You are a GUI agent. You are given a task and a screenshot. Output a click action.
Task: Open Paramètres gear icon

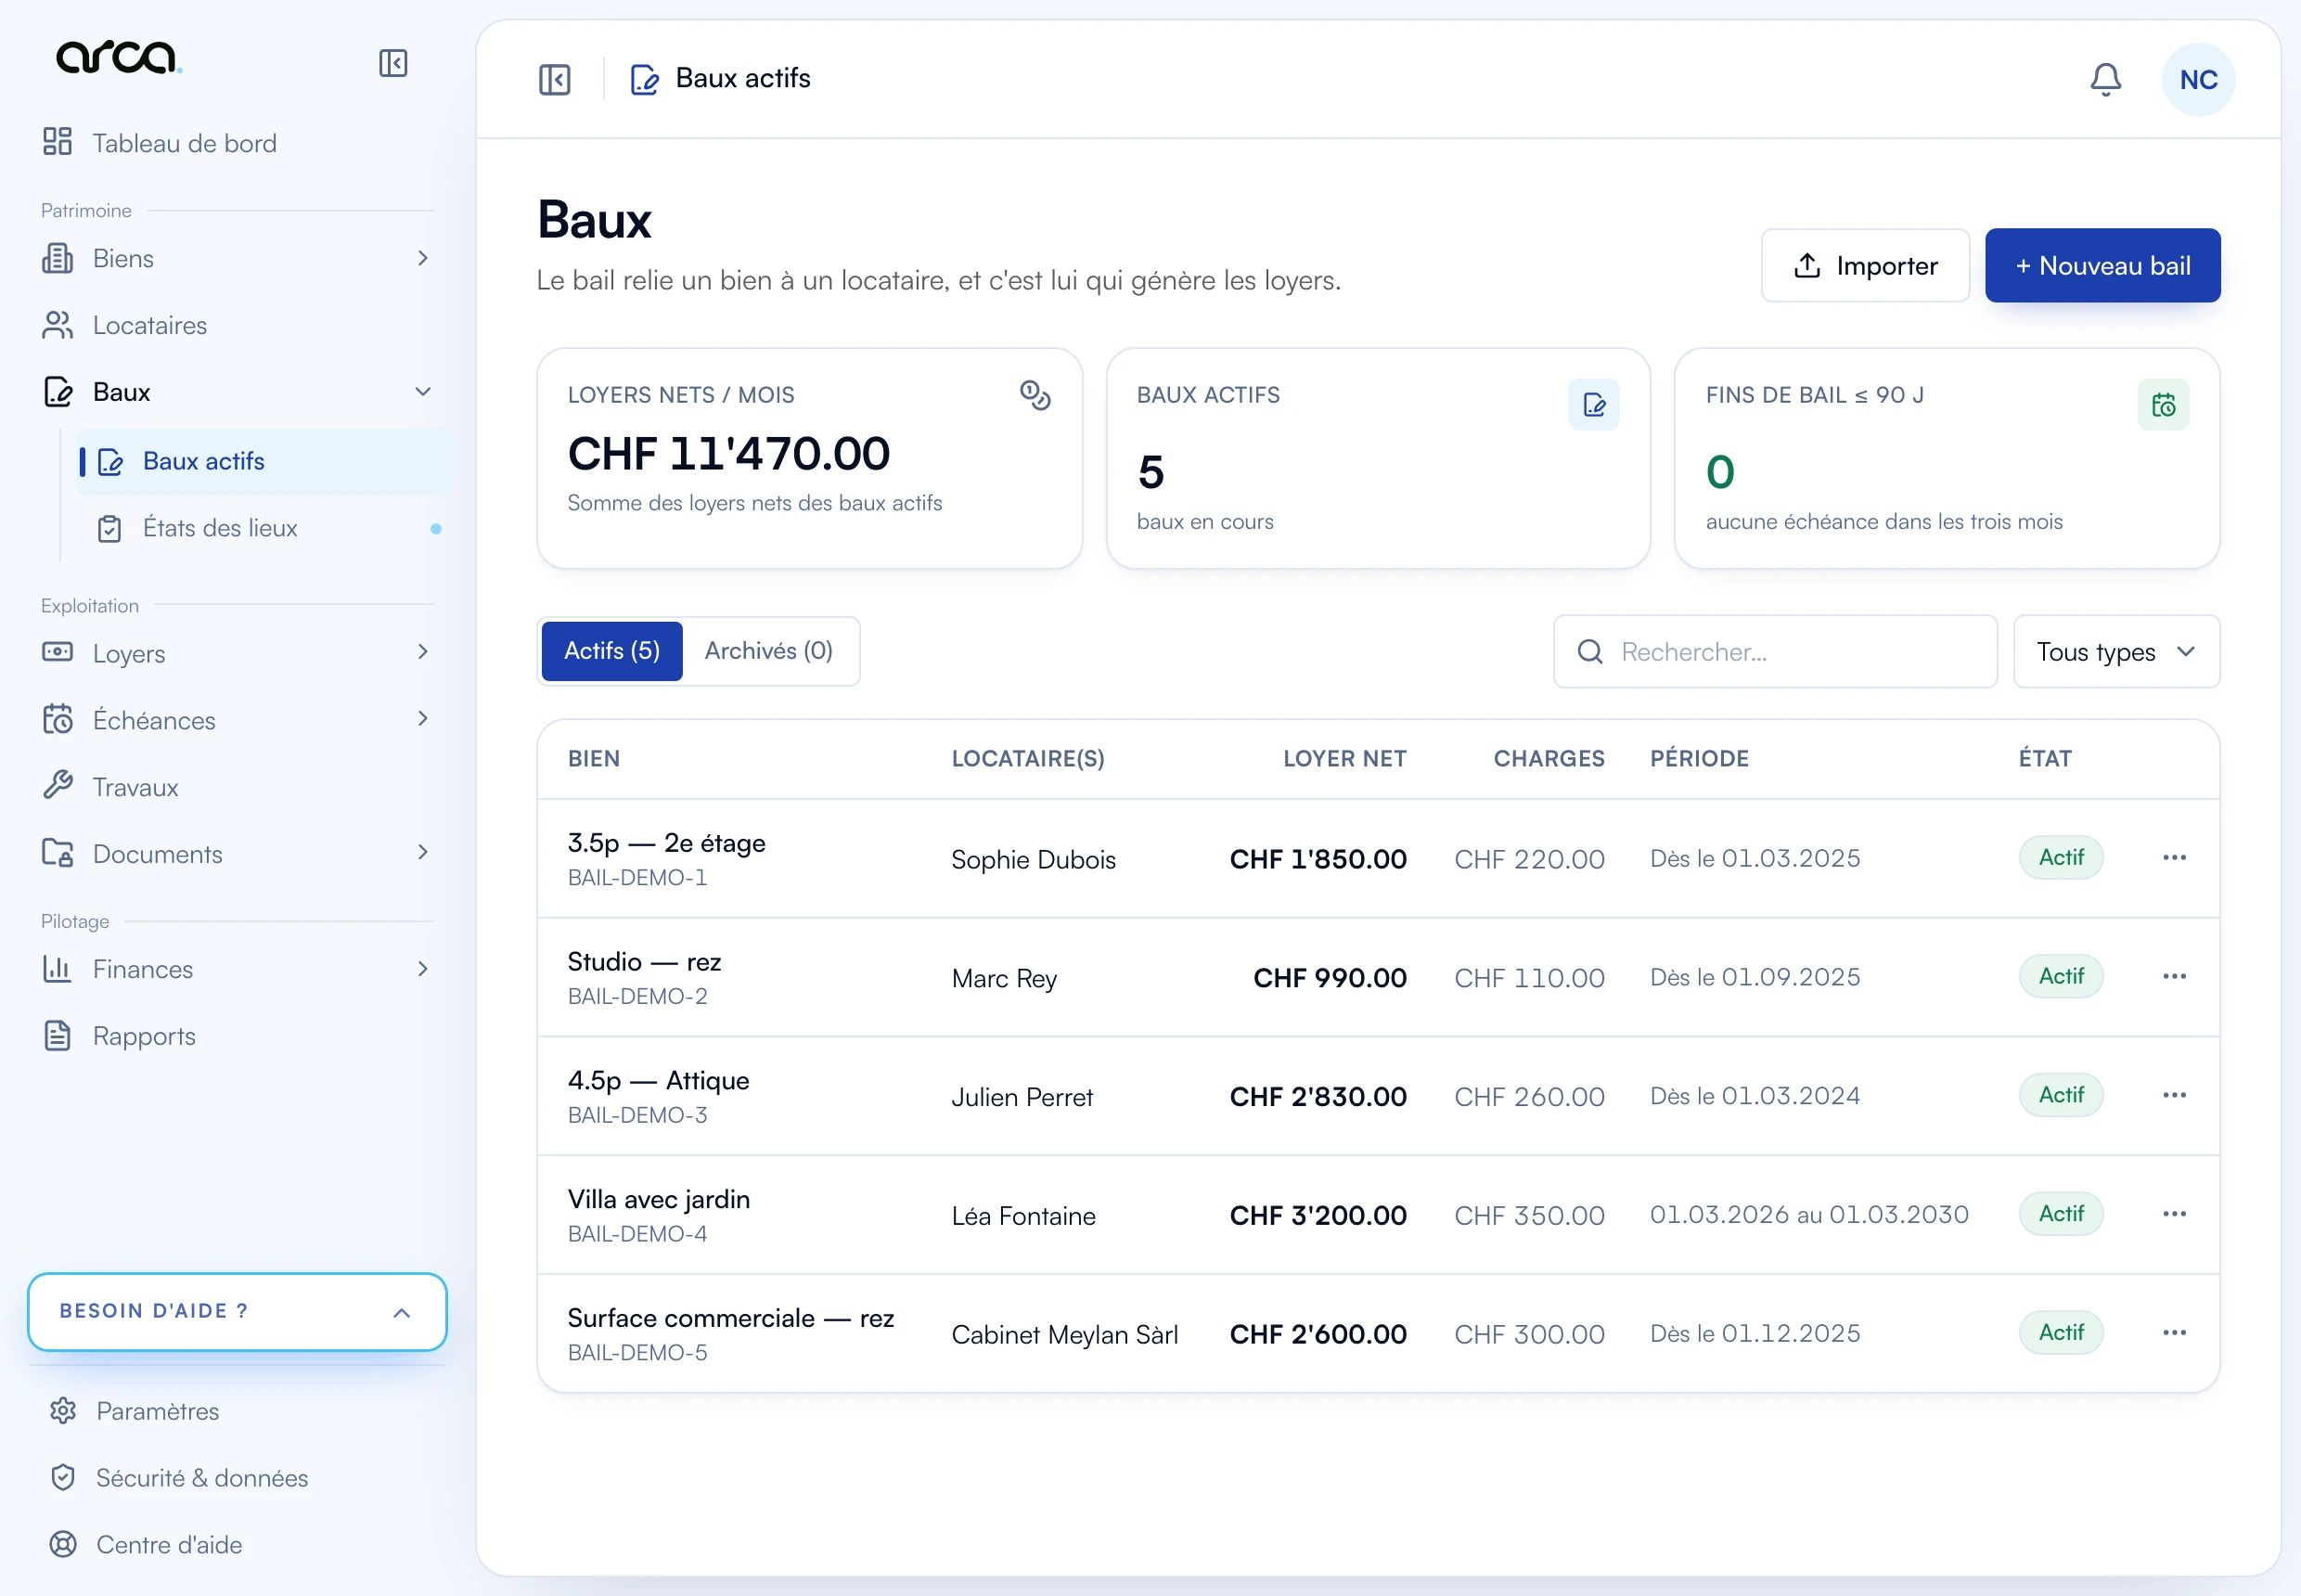[x=63, y=1410]
